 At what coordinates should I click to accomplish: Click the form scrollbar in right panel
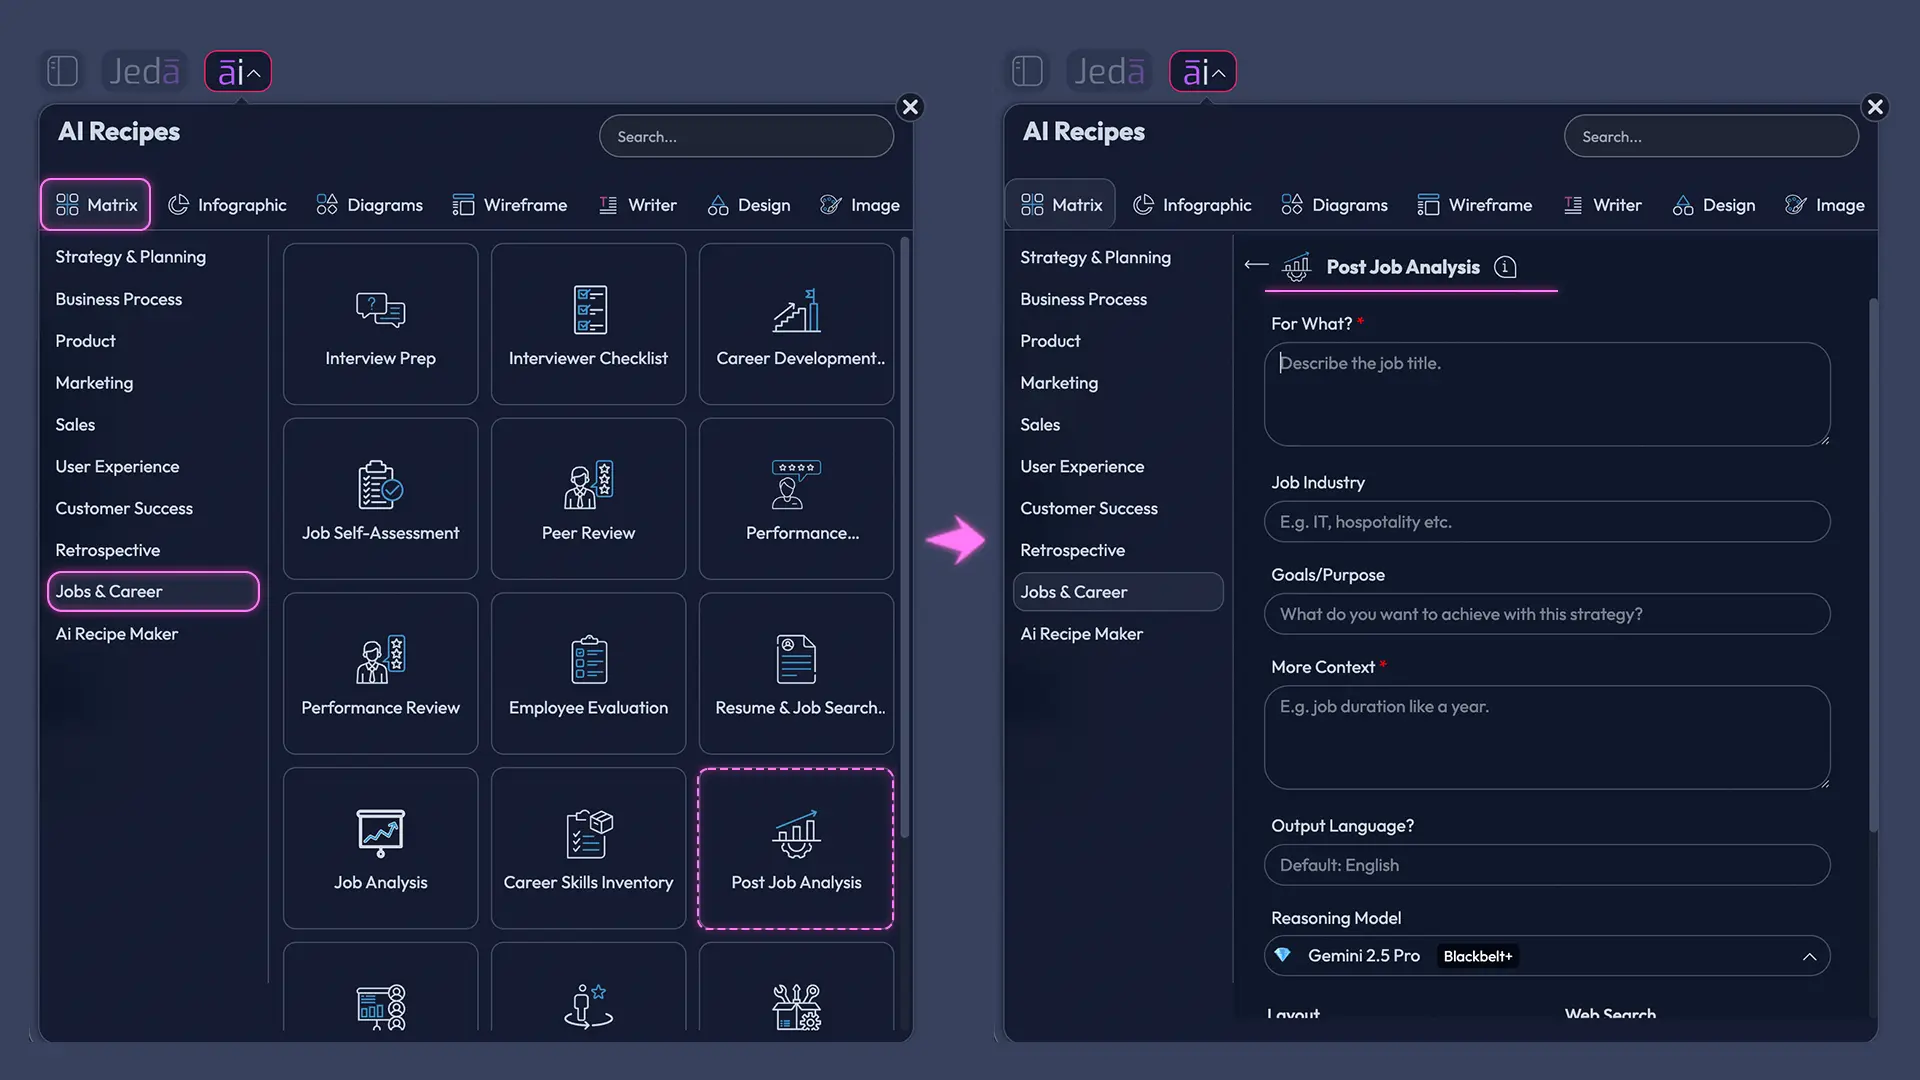[x=1873, y=565]
